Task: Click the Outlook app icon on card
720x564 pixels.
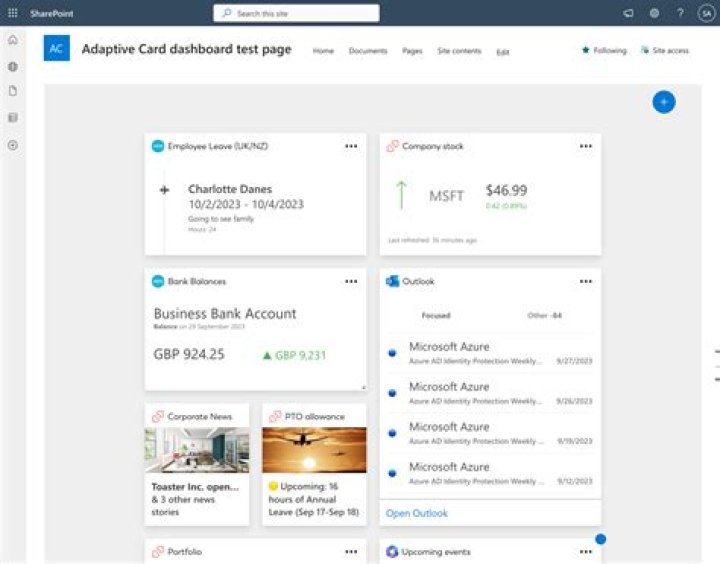Action: click(x=392, y=281)
